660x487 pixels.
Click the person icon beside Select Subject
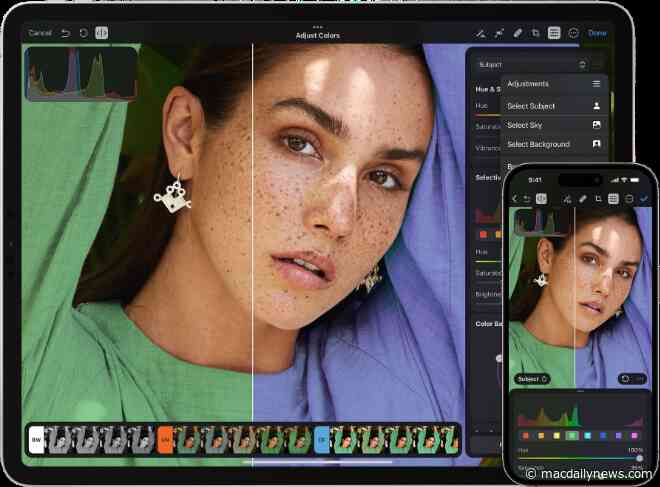click(596, 106)
